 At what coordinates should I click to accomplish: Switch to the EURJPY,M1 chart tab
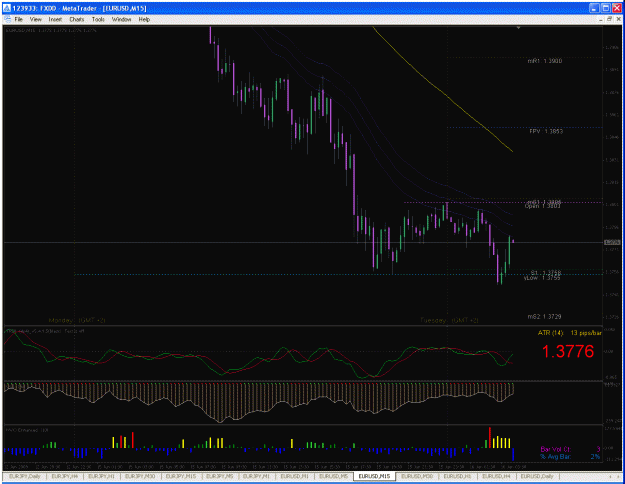(x=256, y=476)
